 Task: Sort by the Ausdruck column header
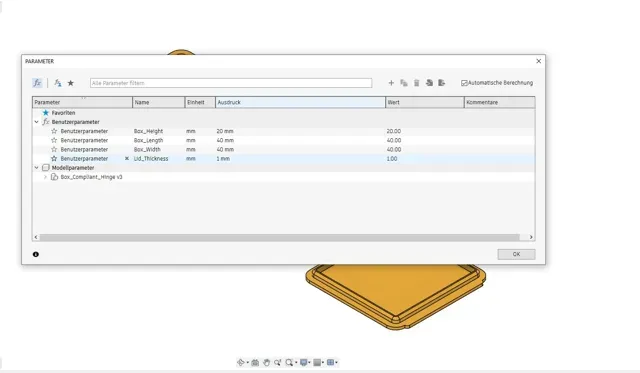pyautogui.click(x=300, y=102)
